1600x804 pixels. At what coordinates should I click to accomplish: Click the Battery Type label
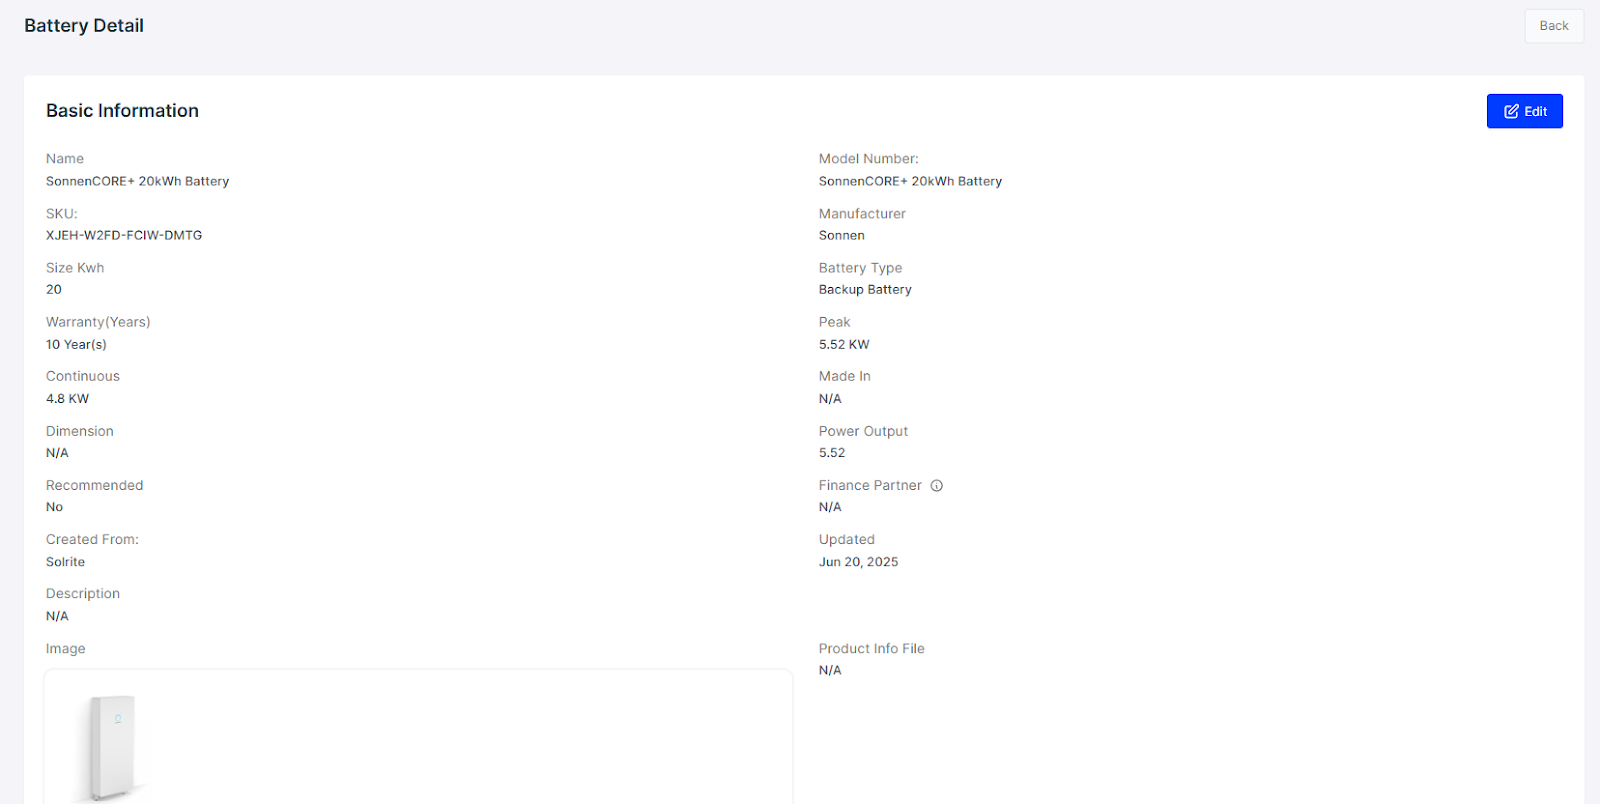pyautogui.click(x=860, y=268)
